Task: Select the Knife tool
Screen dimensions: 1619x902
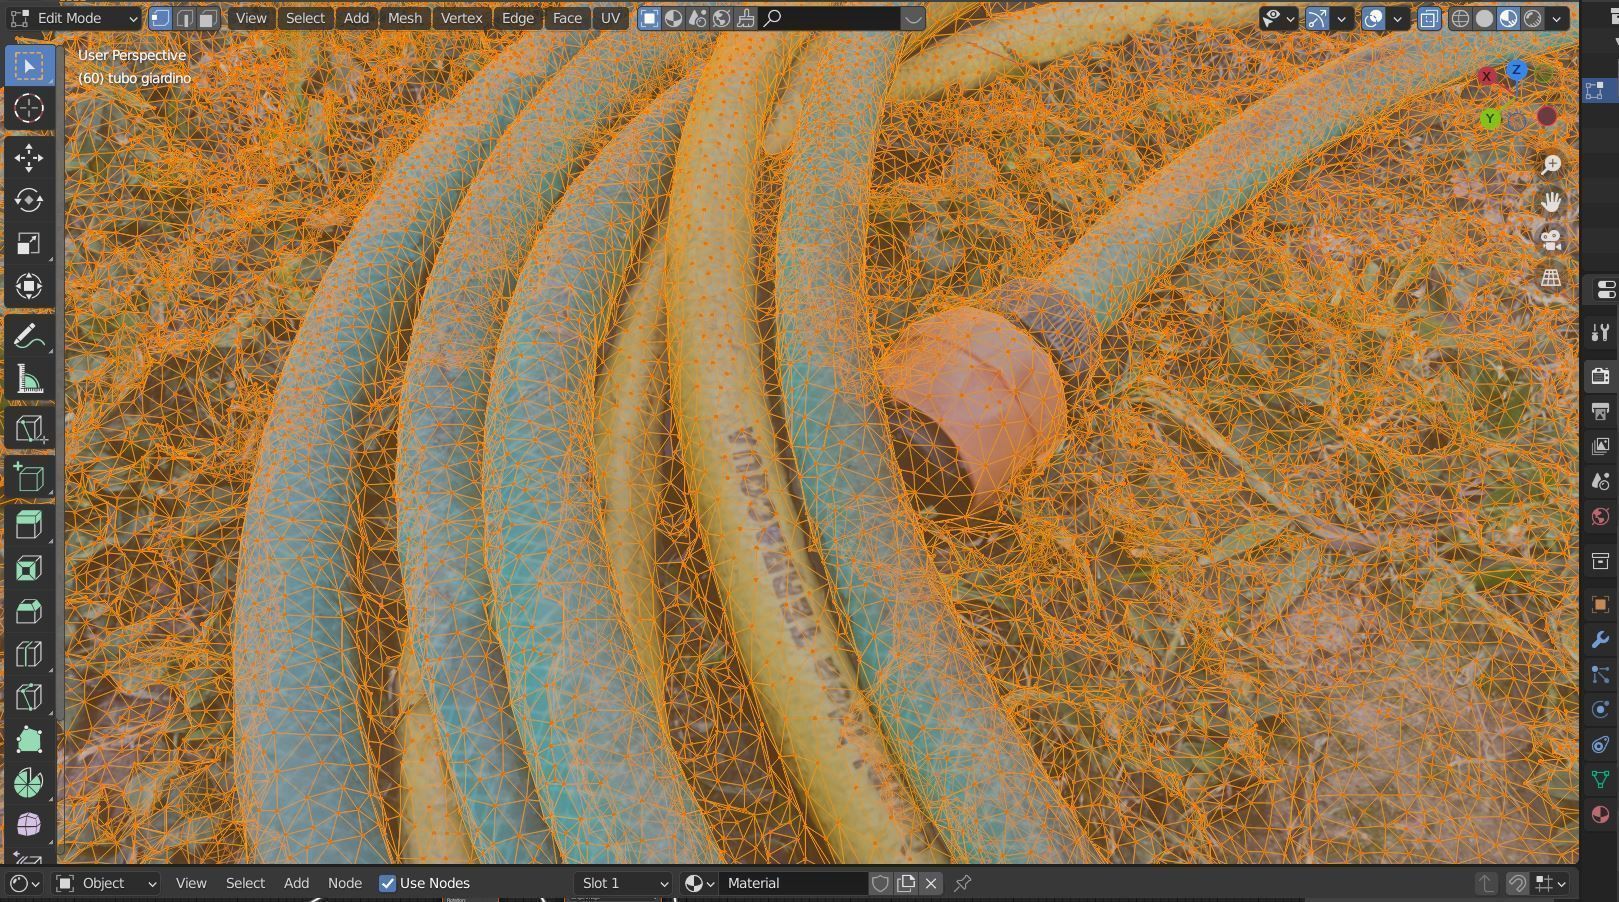Action: point(29,698)
